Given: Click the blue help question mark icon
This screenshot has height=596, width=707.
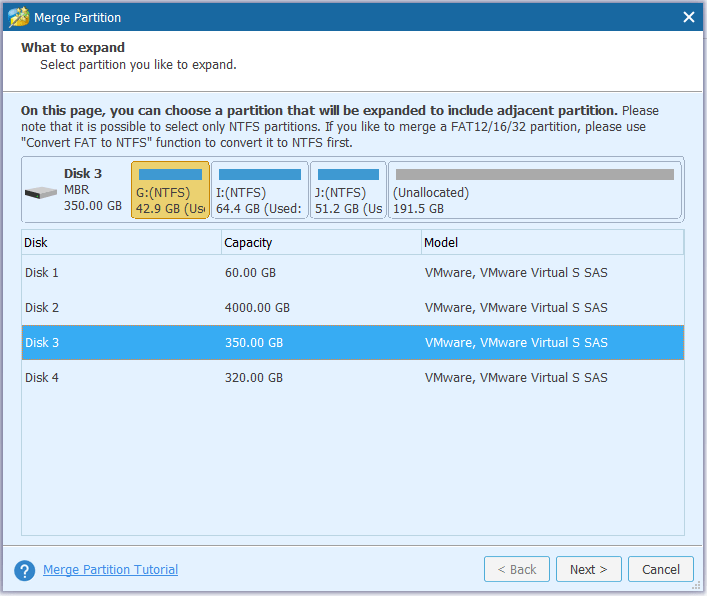Looking at the screenshot, I should coord(25,570).
